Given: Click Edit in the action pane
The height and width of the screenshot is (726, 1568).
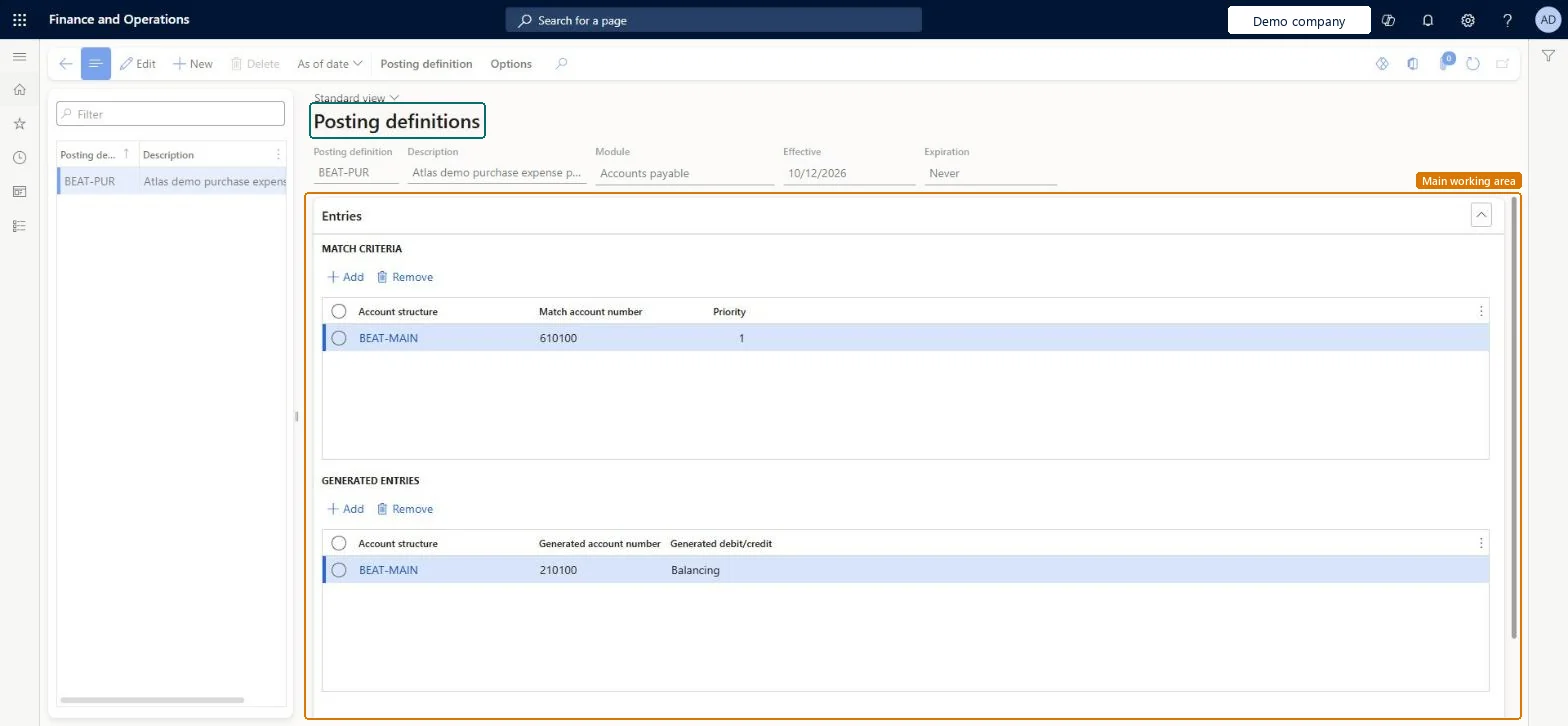Looking at the screenshot, I should point(138,64).
